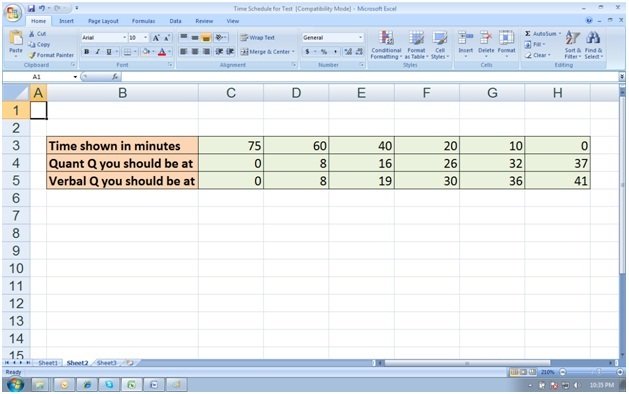Toggle underline formatting

(109, 52)
